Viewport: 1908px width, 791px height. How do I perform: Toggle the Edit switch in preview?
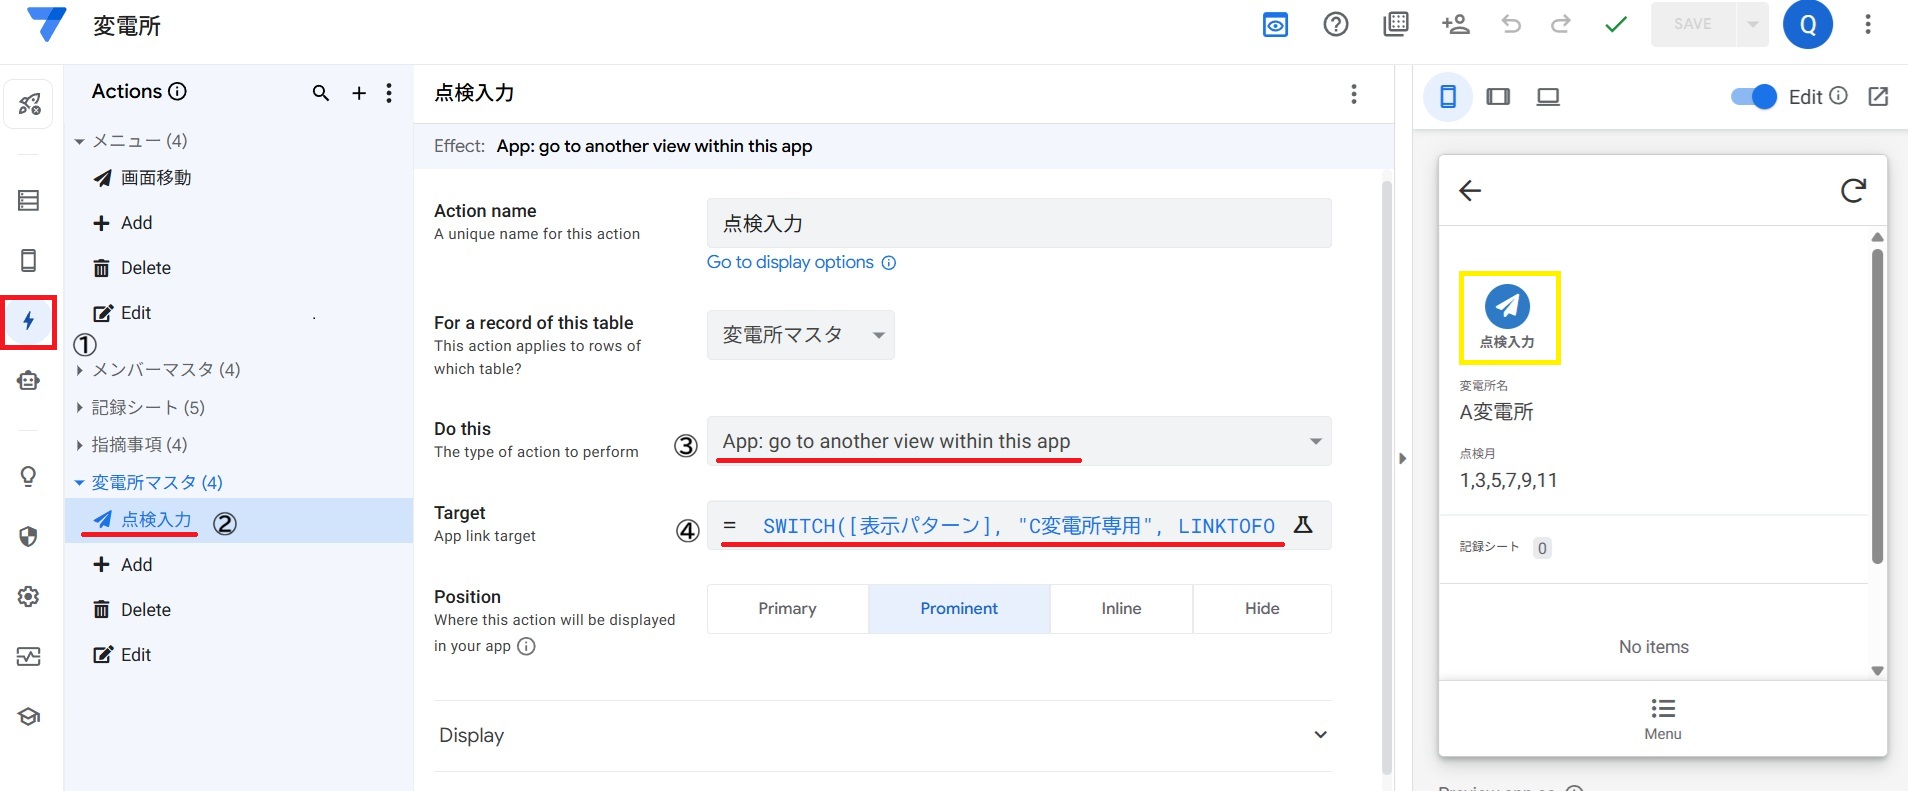pos(1753,97)
